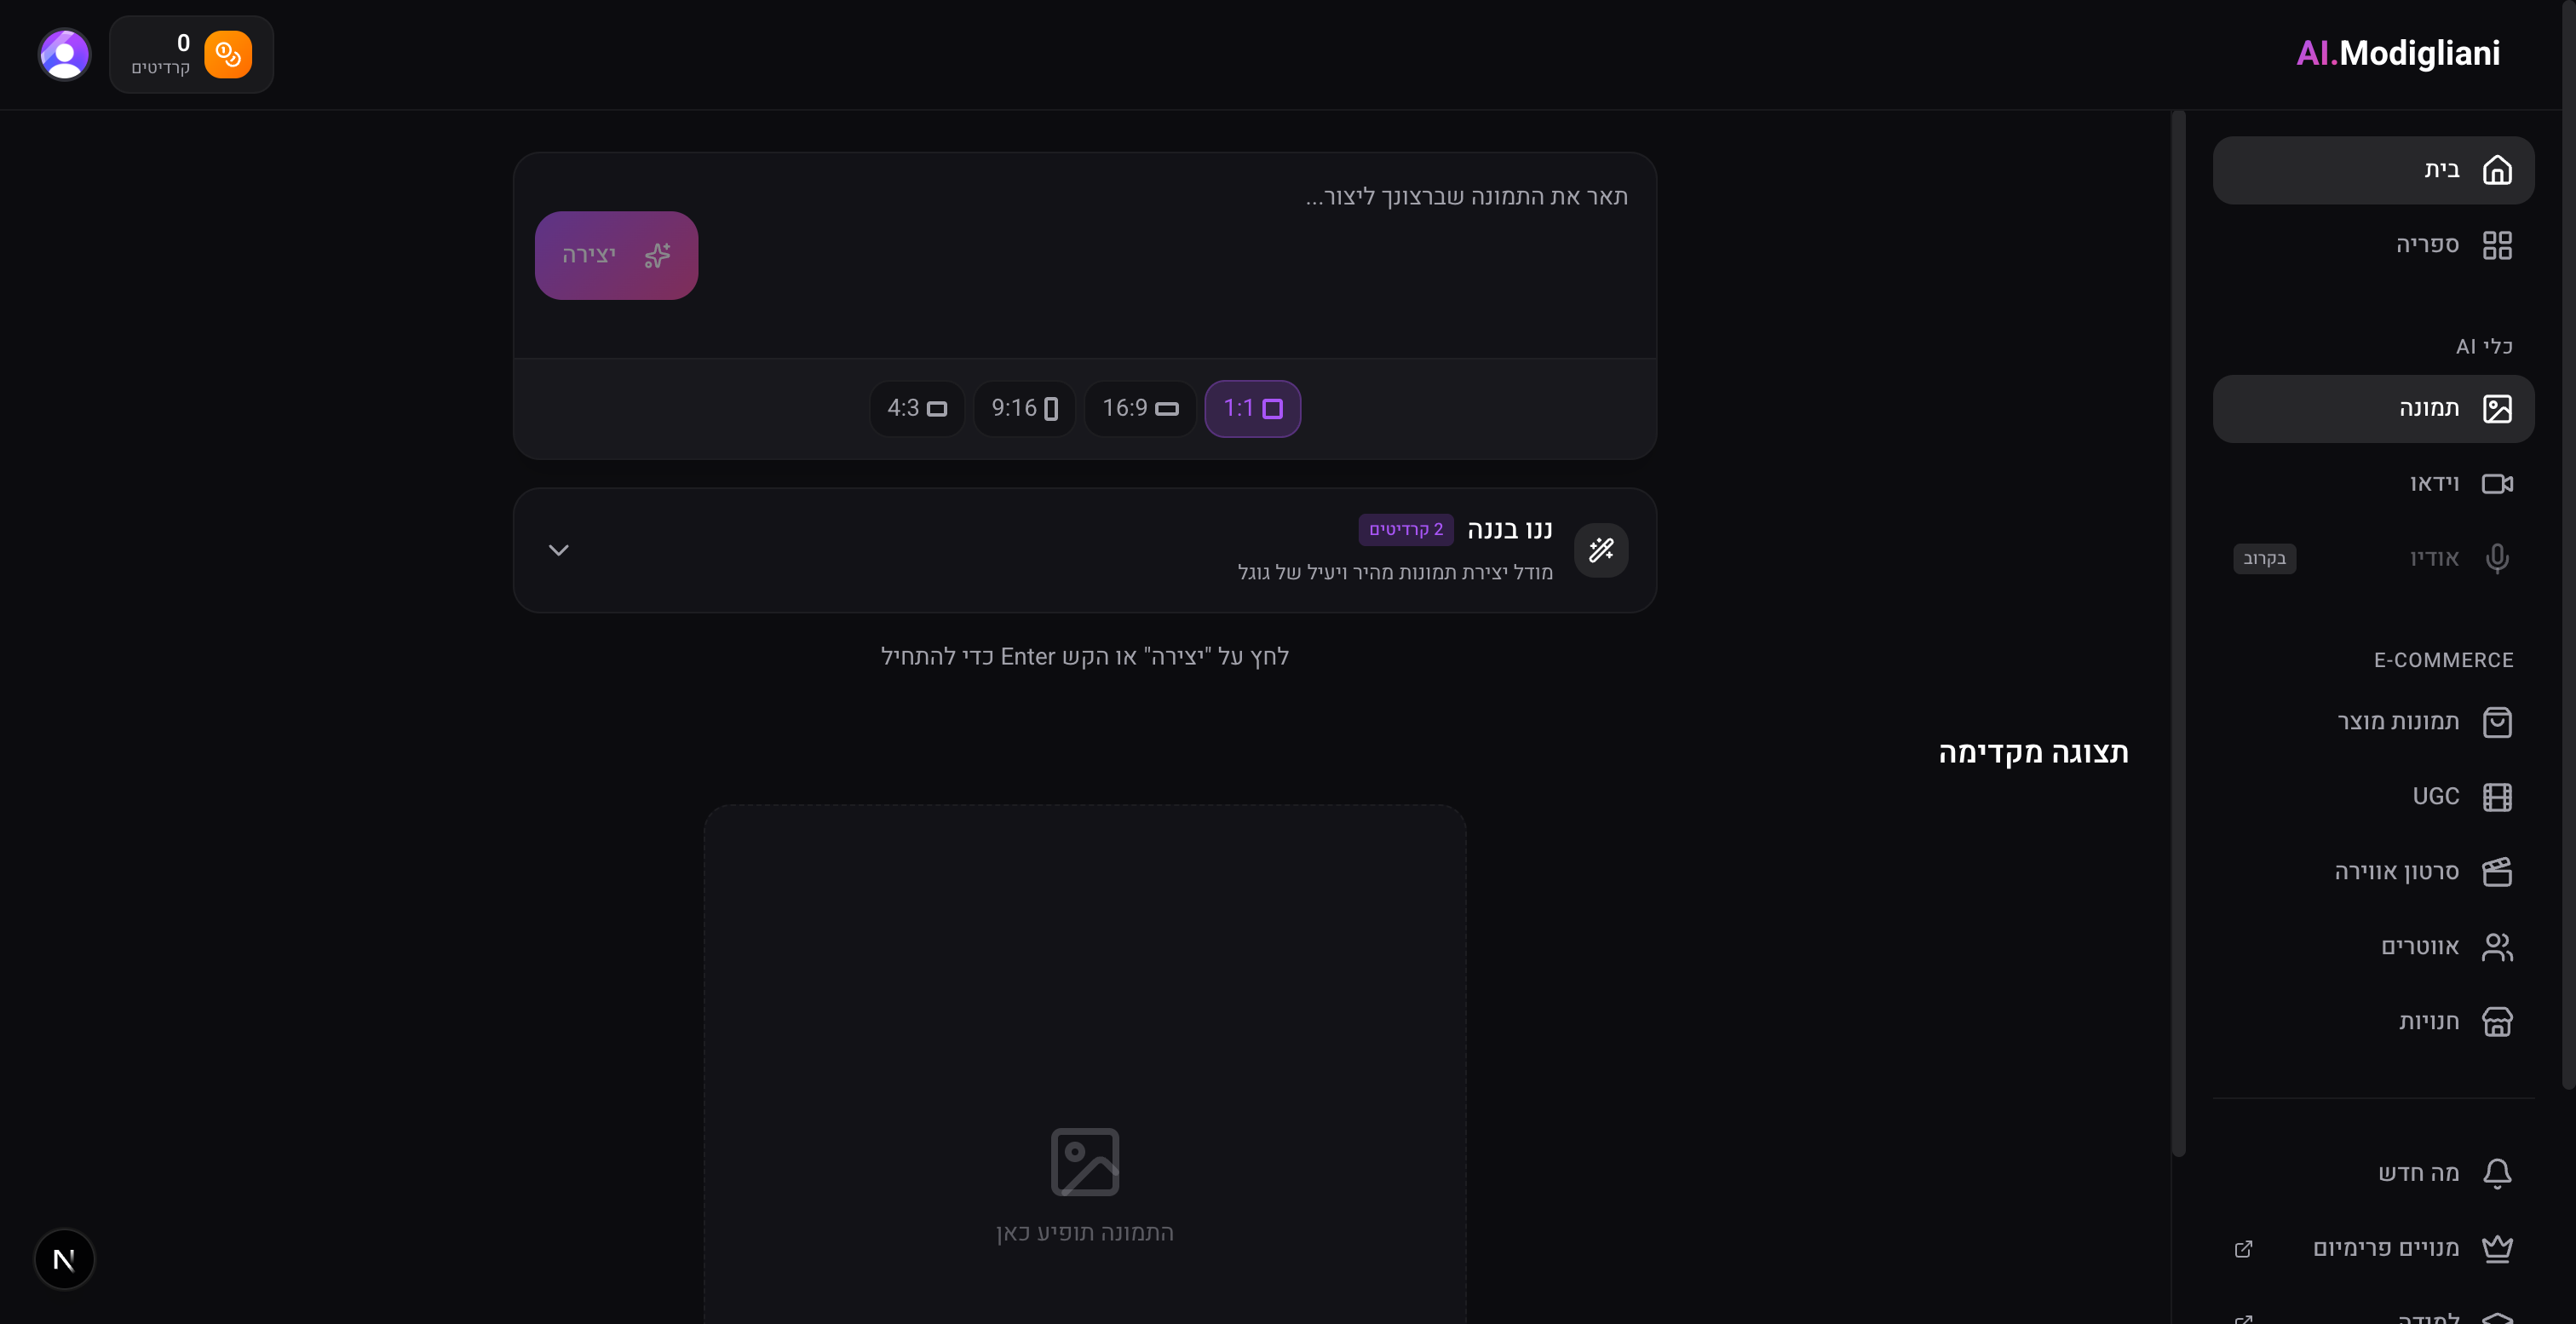Click the וידאו video camera icon

point(2497,484)
